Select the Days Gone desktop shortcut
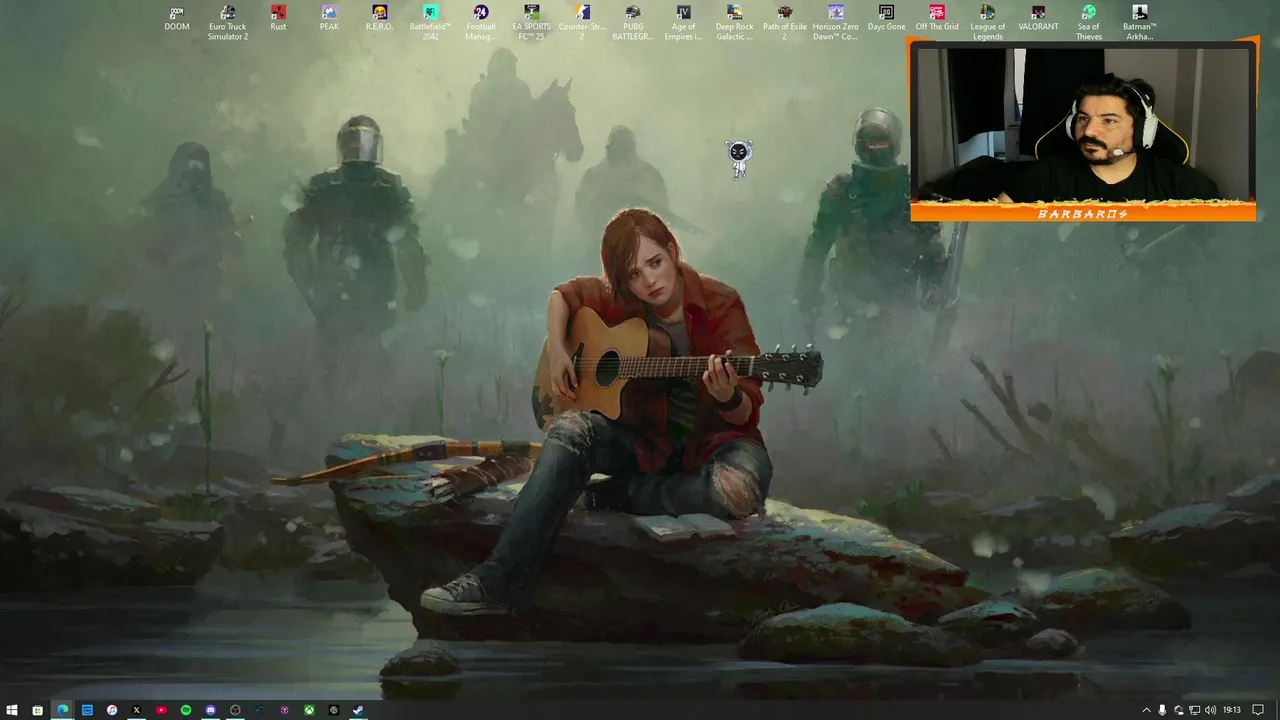Viewport: 1280px width, 720px height. click(886, 18)
